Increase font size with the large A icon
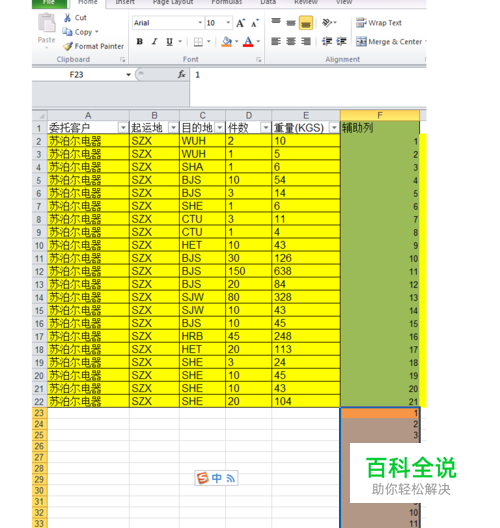Screen dimensions: 500x528 (240, 23)
